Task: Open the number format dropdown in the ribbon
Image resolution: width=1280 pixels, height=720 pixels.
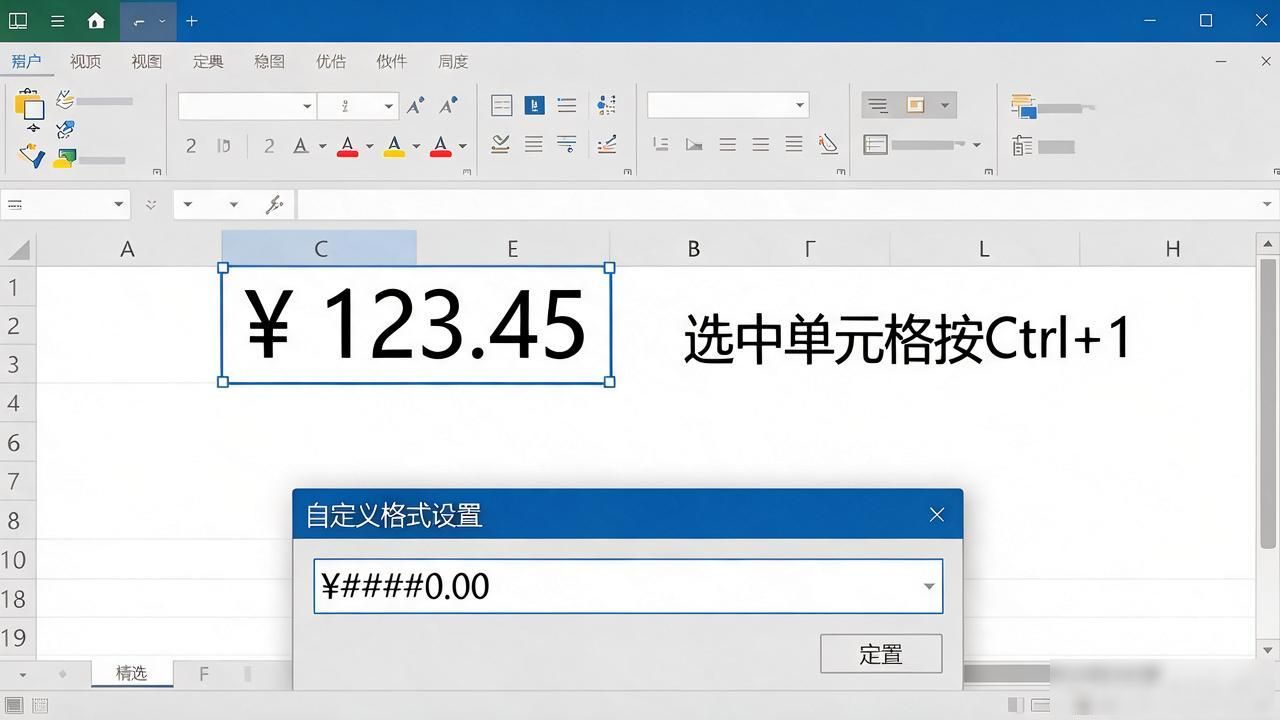Action: click(x=800, y=105)
